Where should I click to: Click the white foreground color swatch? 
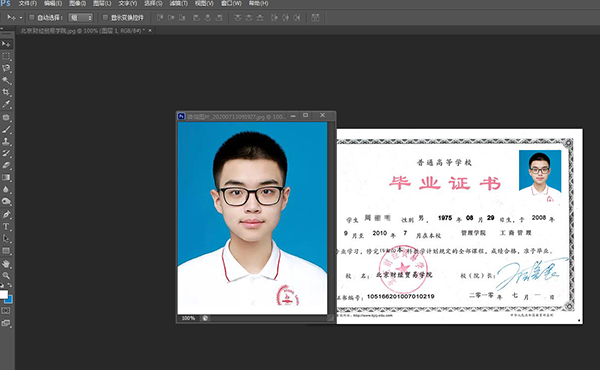3,294
